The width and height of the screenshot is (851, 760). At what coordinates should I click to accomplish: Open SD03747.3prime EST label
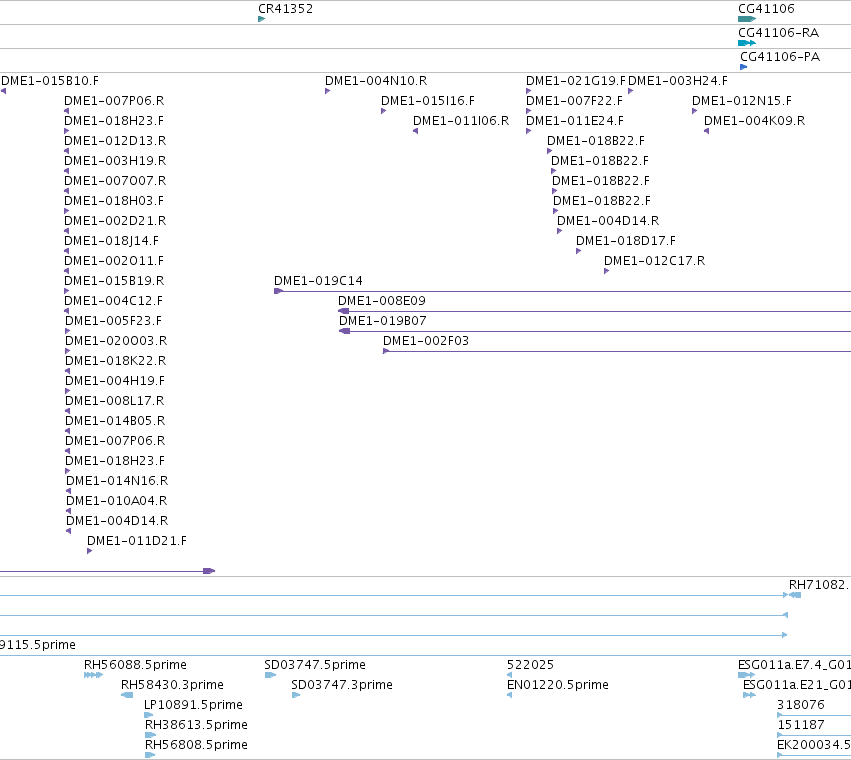click(342, 685)
